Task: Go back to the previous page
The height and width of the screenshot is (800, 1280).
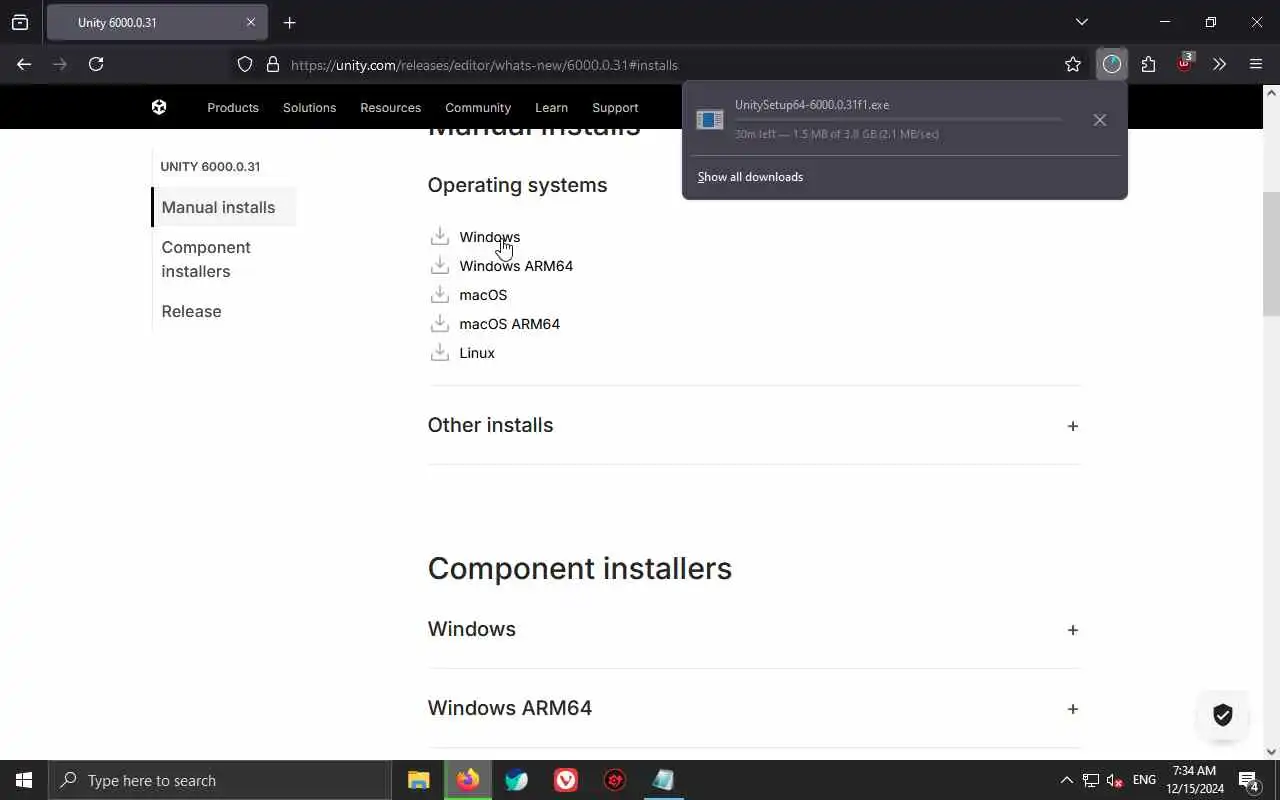Action: 24,64
